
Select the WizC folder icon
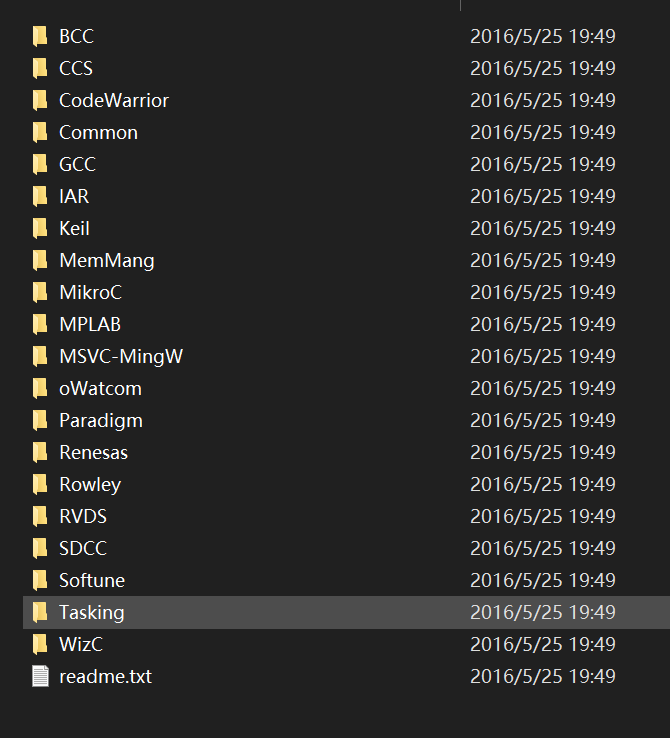pyautogui.click(x=40, y=644)
